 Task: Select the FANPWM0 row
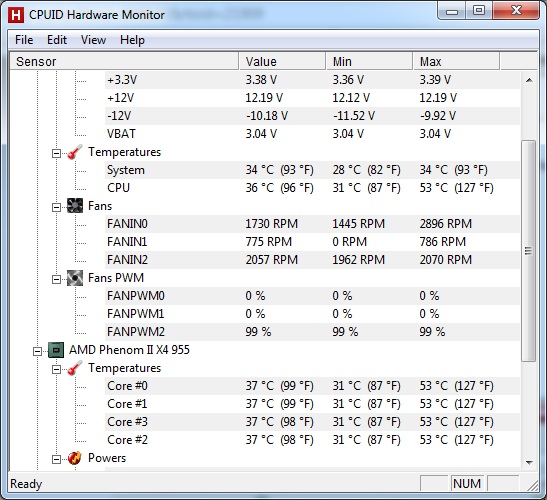coord(312,296)
